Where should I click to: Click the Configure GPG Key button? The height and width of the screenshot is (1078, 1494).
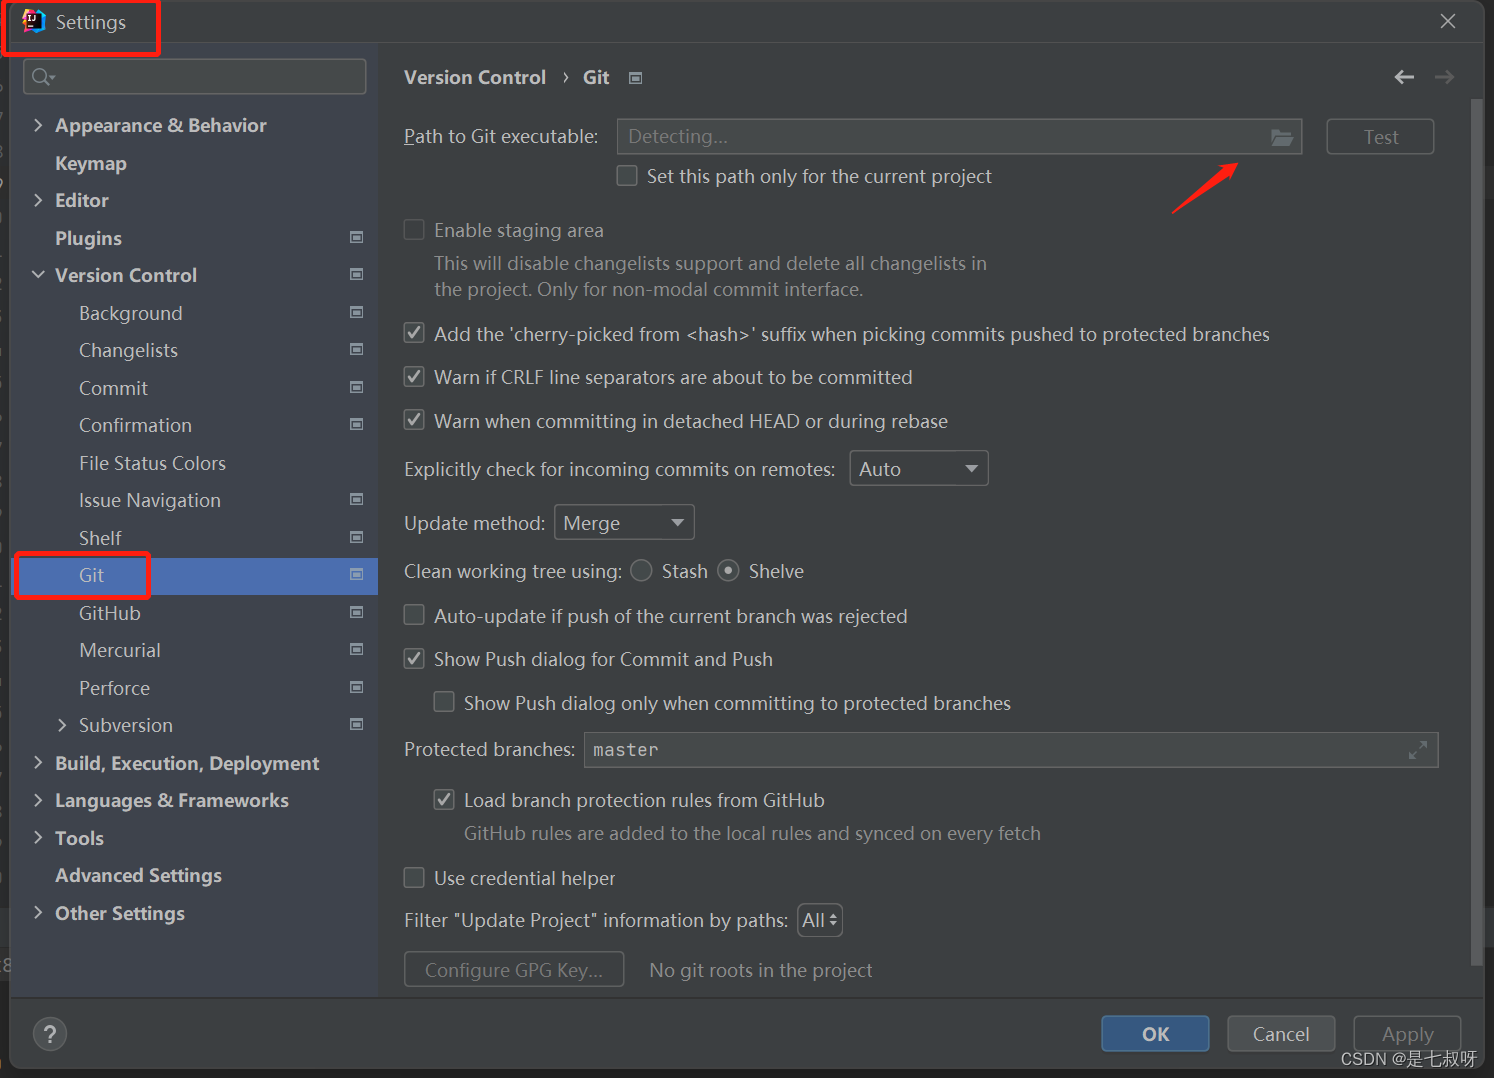click(x=514, y=970)
